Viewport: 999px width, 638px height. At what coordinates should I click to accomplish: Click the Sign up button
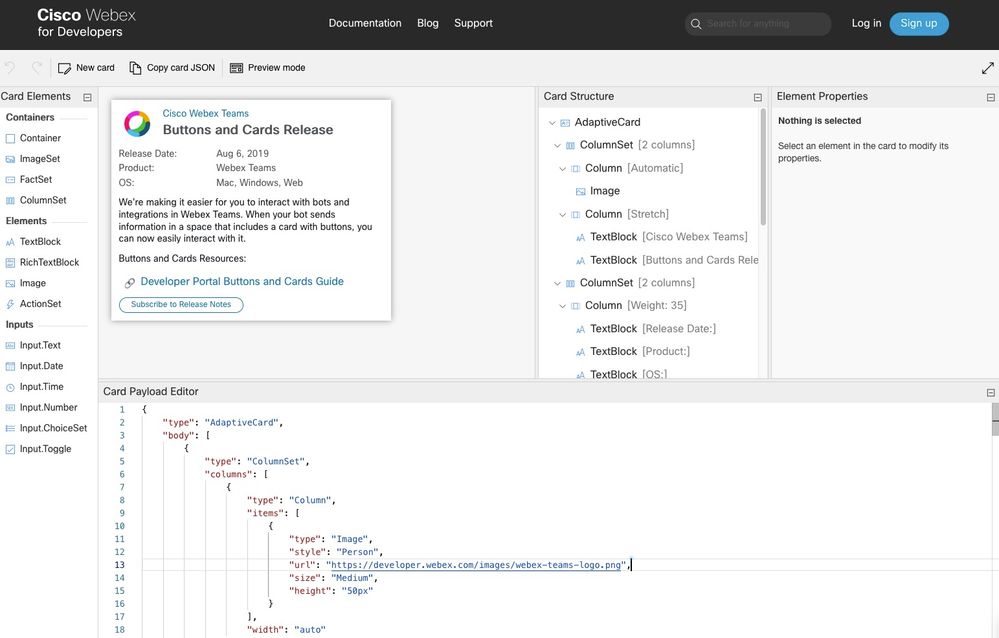[x=919, y=24]
